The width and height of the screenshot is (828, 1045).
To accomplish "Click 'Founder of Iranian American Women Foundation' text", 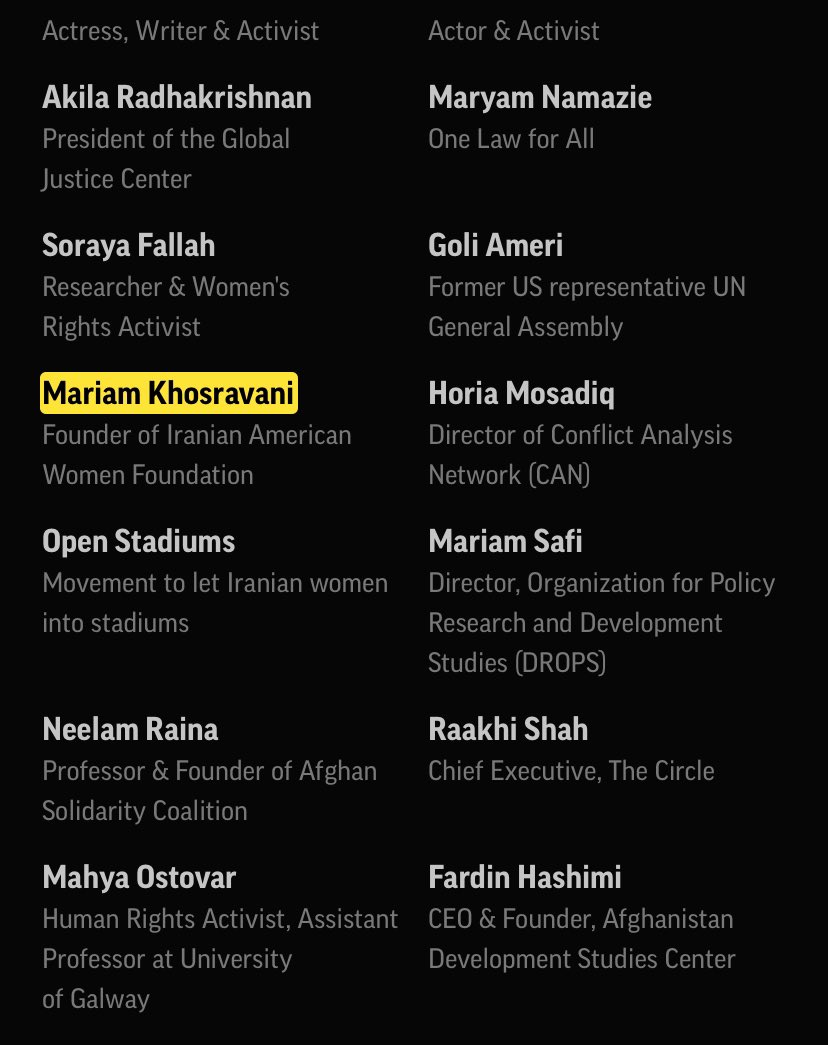I will pos(197,454).
